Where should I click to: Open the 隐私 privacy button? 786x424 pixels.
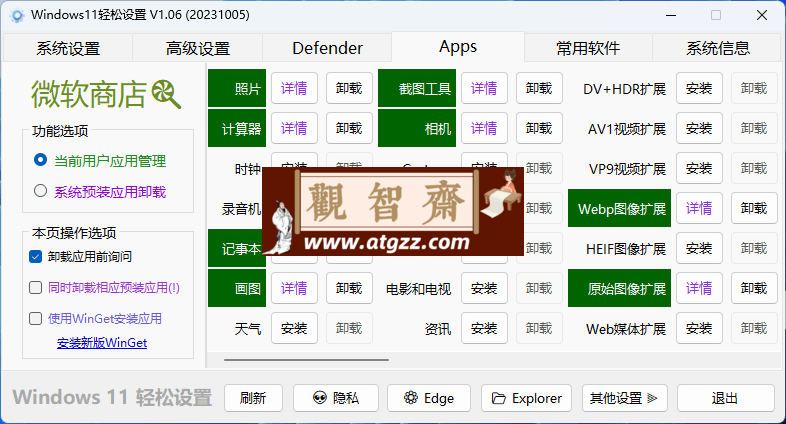pos(336,398)
